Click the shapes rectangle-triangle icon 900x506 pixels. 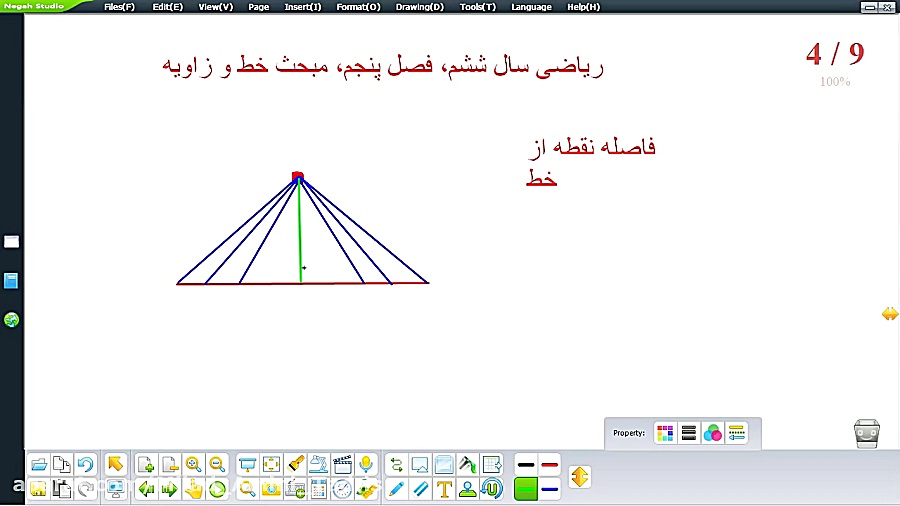(x=420, y=464)
